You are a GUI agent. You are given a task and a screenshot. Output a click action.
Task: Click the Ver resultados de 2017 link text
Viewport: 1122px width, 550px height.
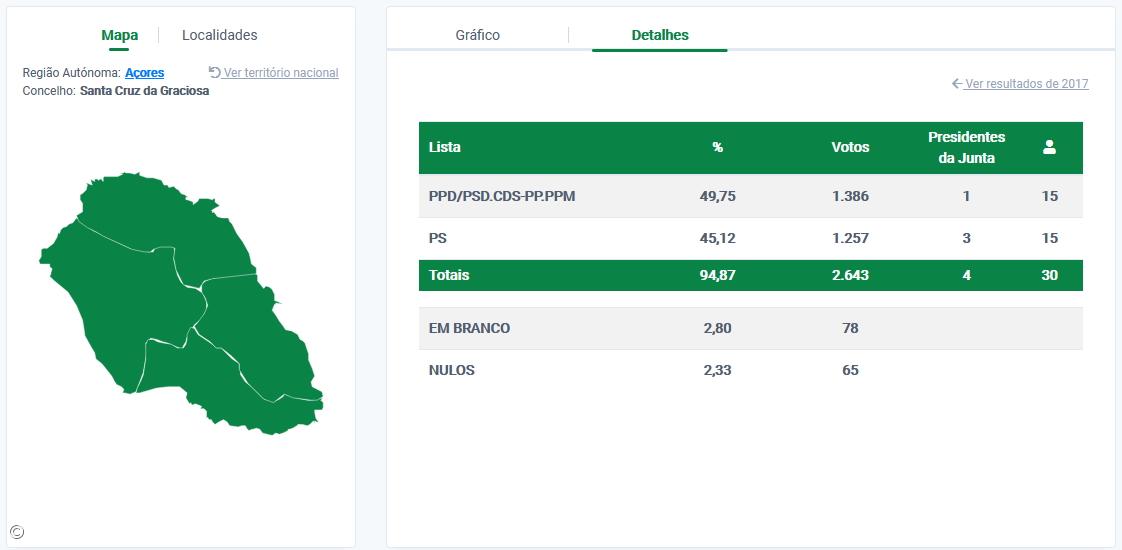point(1026,84)
